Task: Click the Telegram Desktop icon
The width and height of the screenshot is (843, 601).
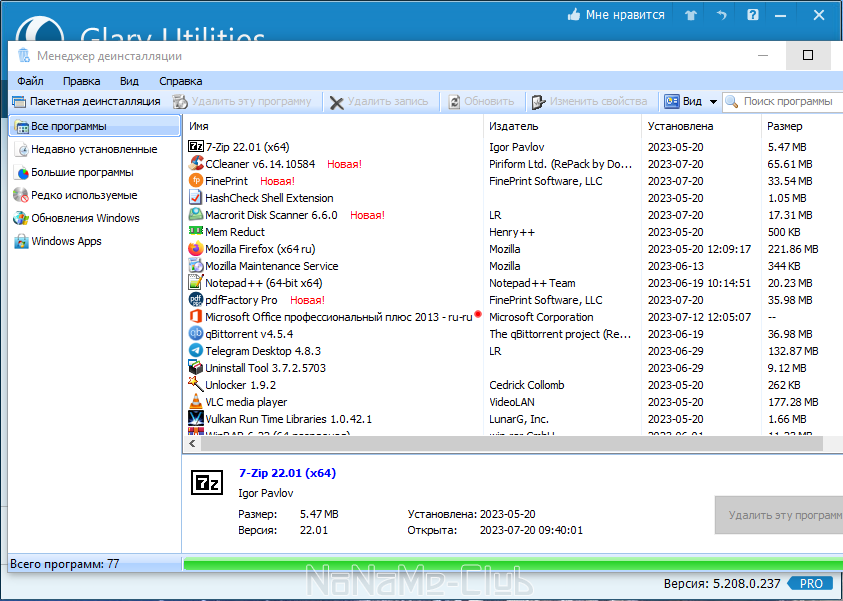Action: point(196,350)
